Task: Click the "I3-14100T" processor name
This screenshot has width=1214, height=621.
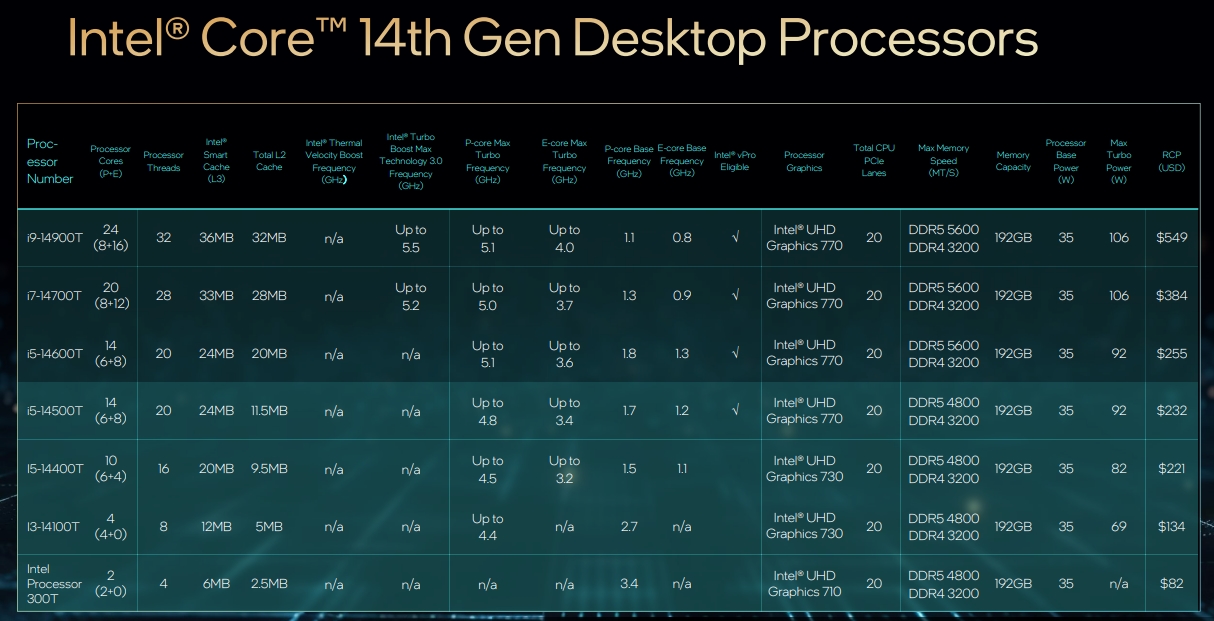Action: (54, 527)
